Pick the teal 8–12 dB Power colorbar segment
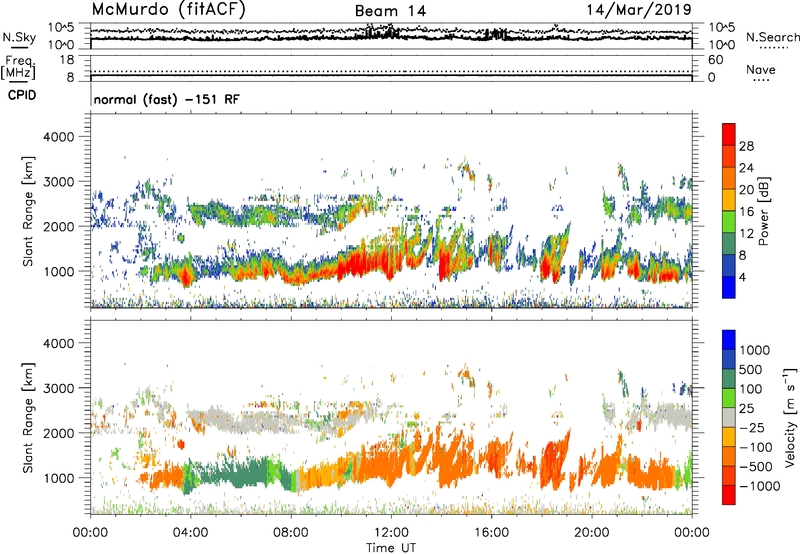The height and width of the screenshot is (554, 800). point(729,244)
